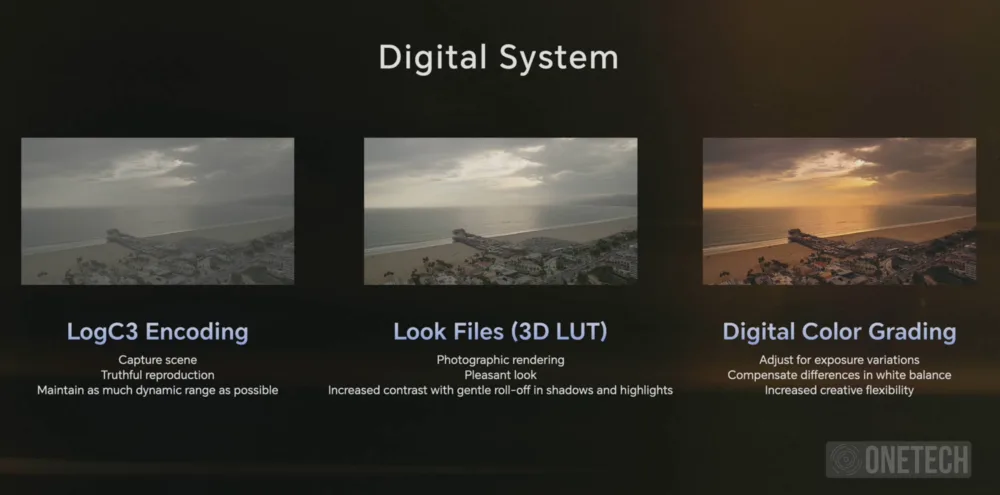Click the Adjust for exposure variations line
The width and height of the screenshot is (1000, 495).
point(839,360)
